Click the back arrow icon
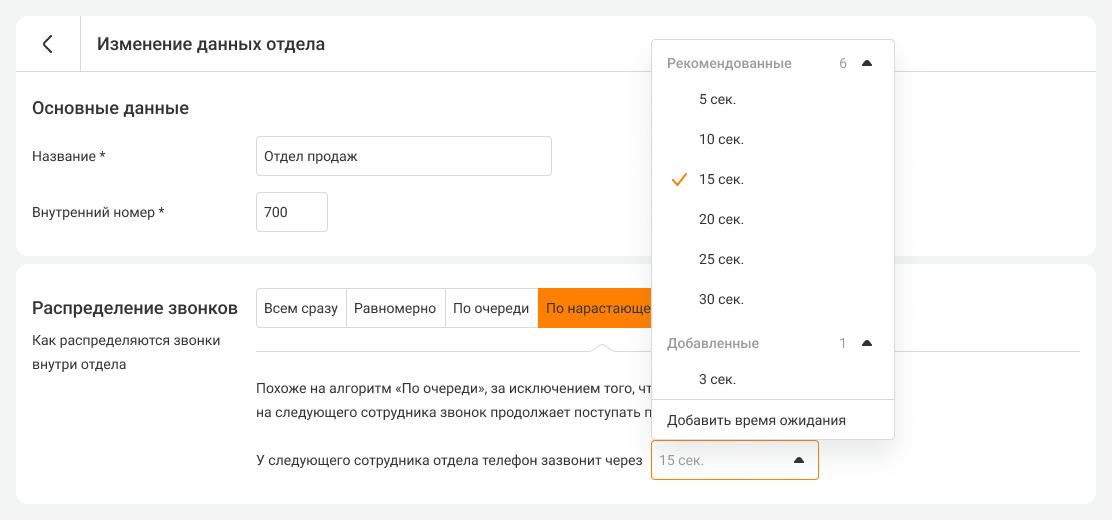Screen dimensions: 1112x520 click(47, 44)
